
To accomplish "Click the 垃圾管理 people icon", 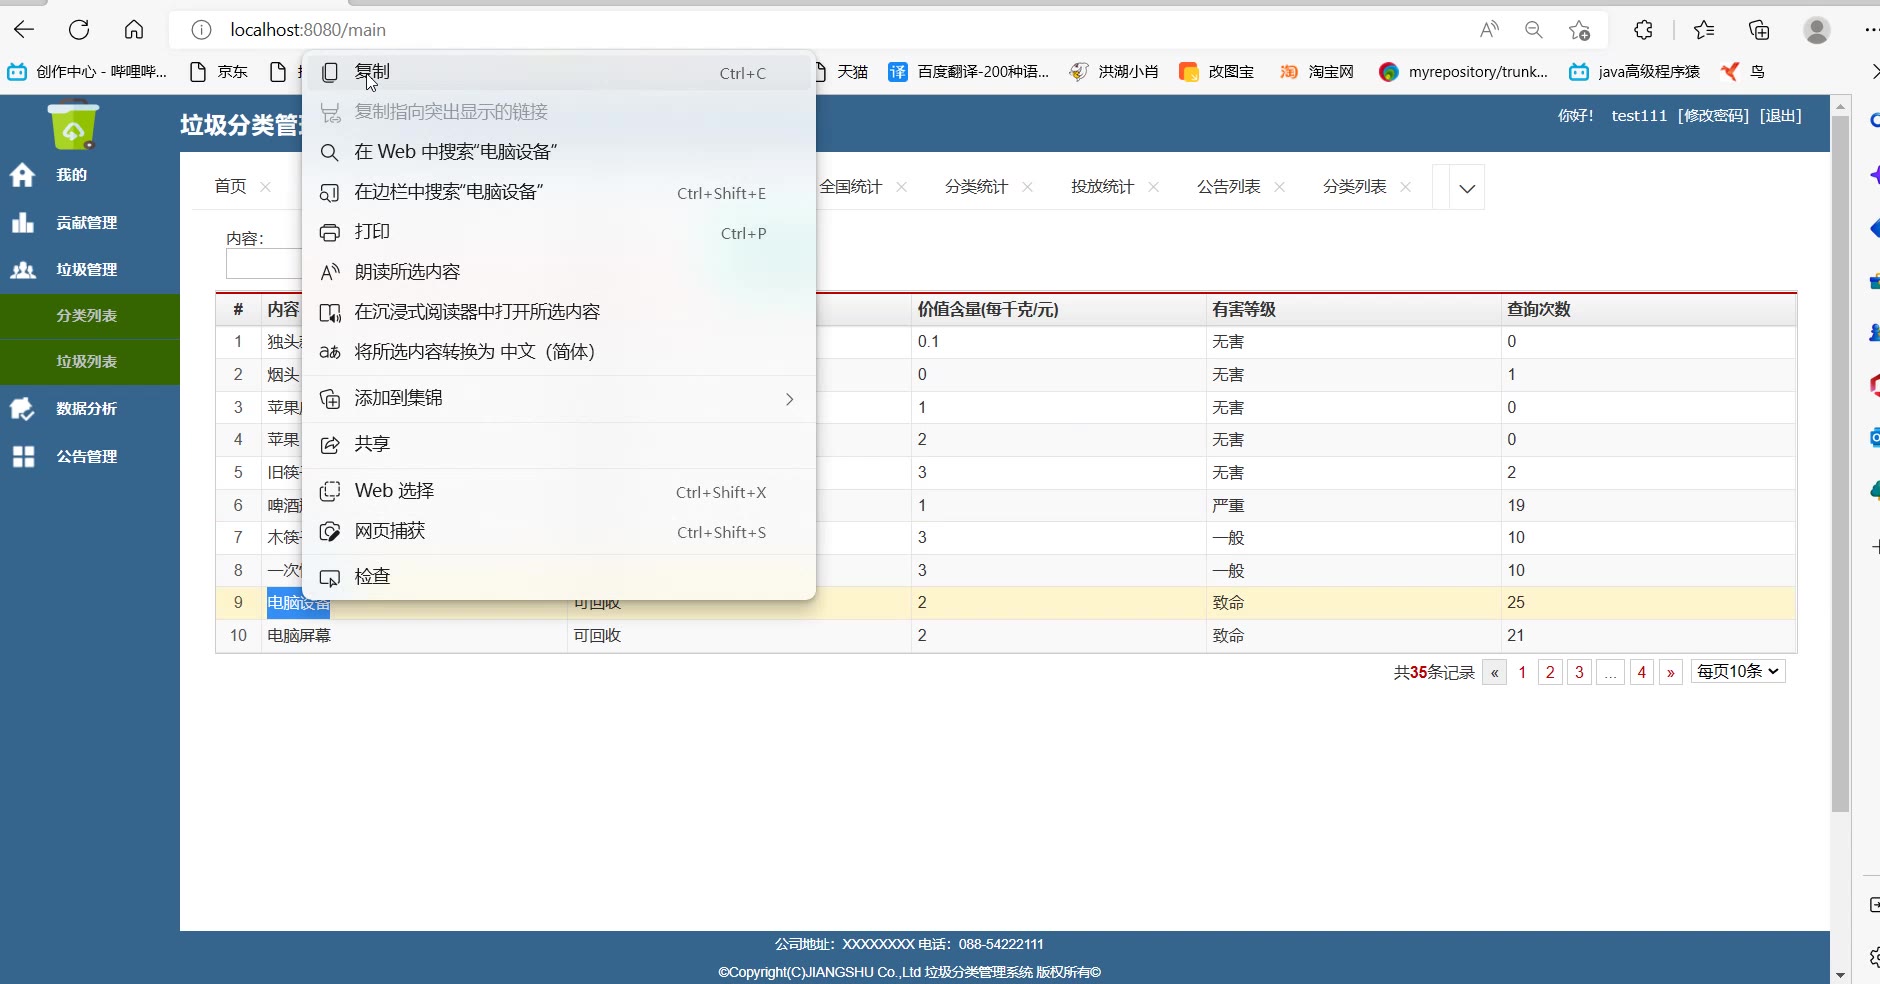I will coord(22,270).
